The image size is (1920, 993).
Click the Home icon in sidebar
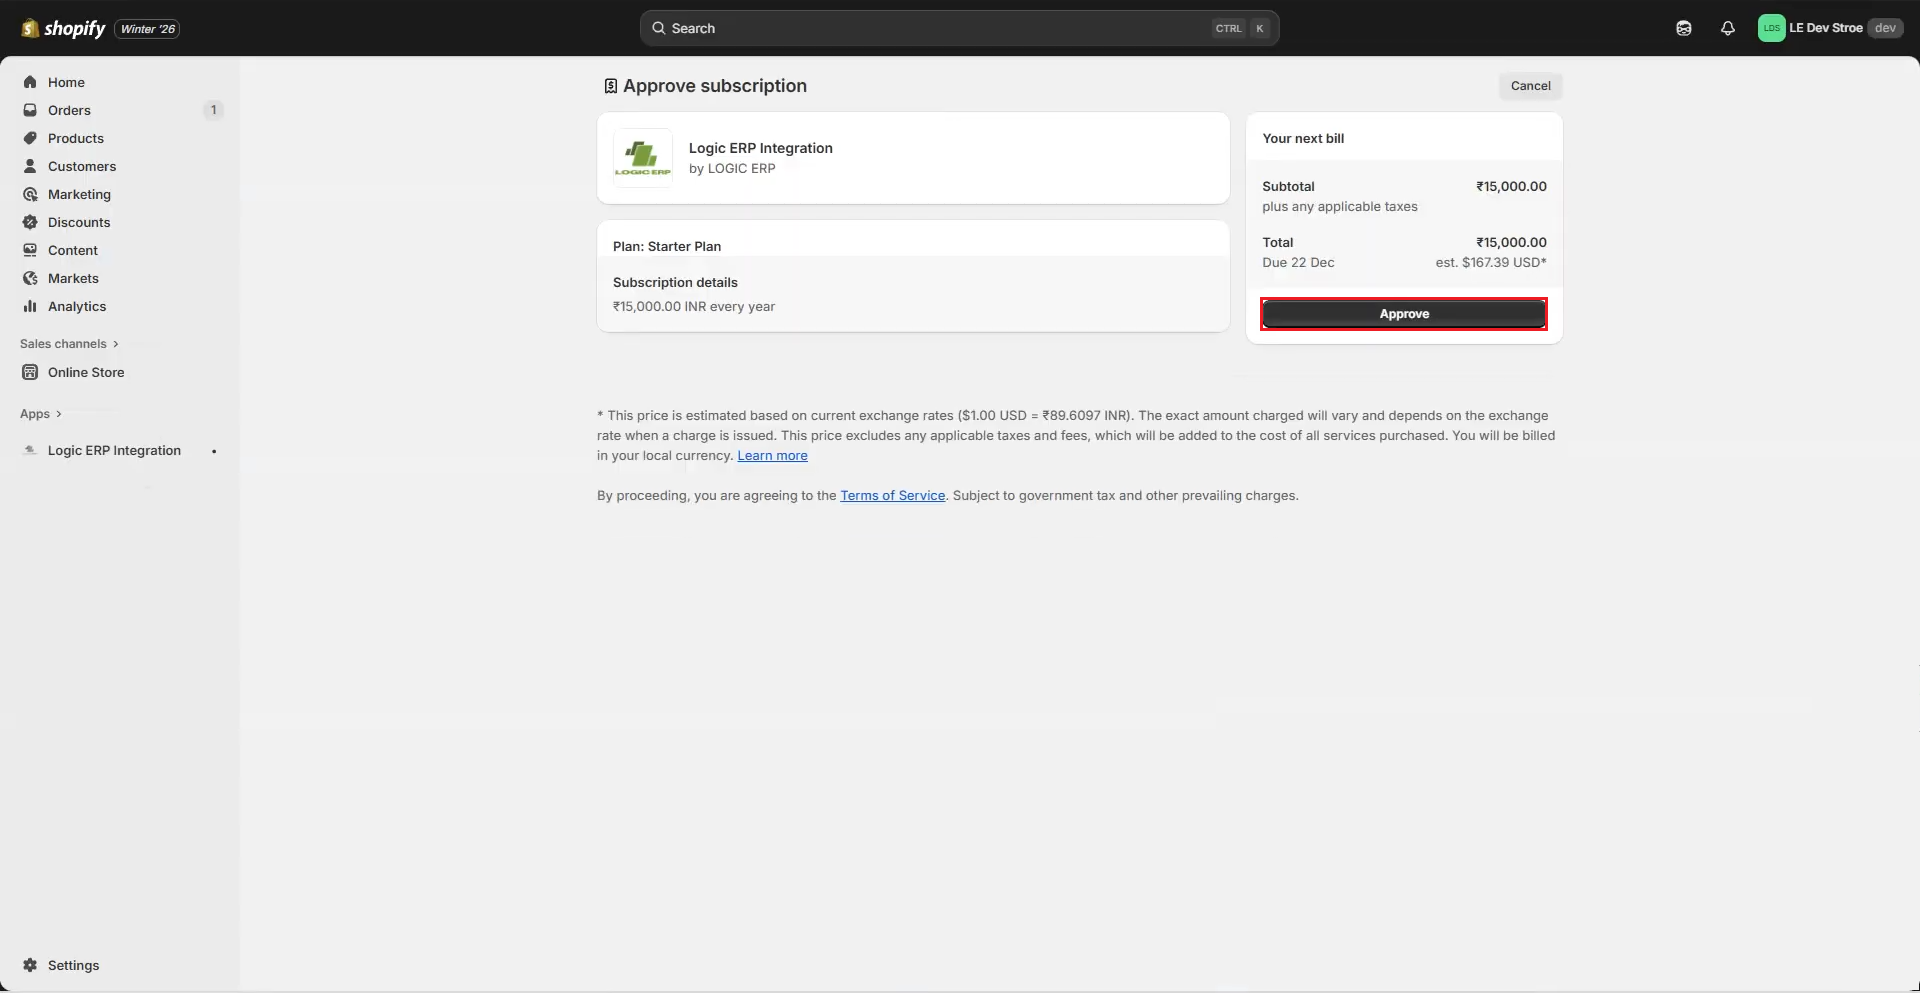coord(30,82)
